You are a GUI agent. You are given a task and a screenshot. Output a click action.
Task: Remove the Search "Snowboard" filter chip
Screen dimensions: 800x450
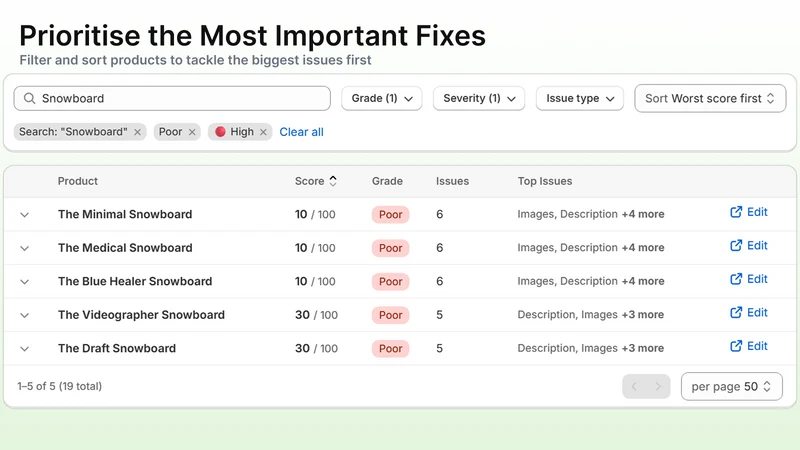(x=137, y=132)
